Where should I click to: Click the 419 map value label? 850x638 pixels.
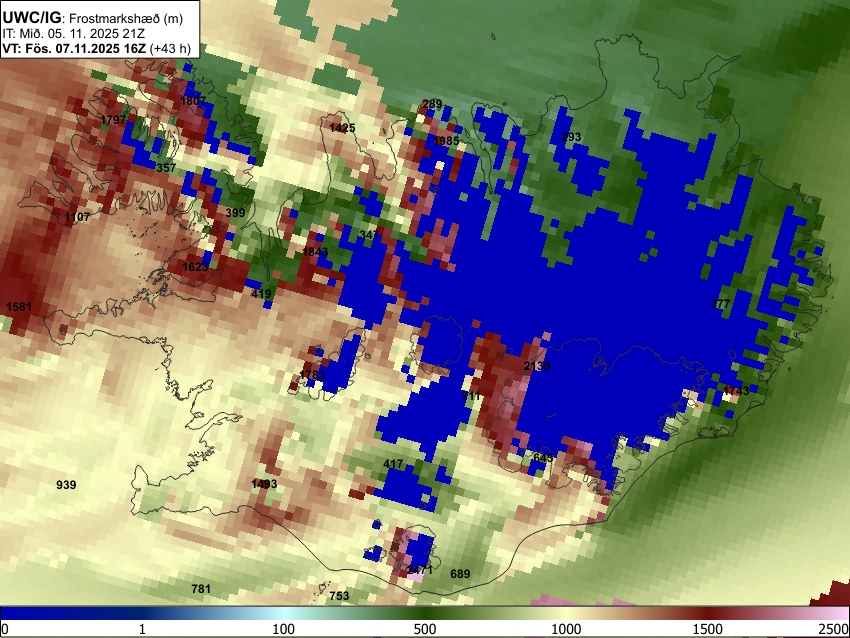click(261, 294)
